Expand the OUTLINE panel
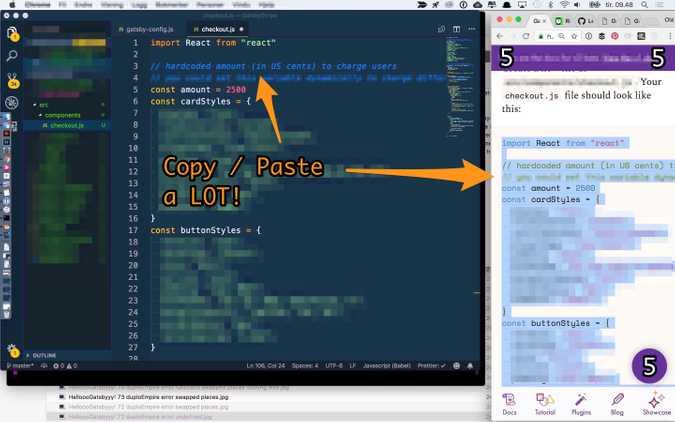The height and width of the screenshot is (422, 675). coord(44,355)
